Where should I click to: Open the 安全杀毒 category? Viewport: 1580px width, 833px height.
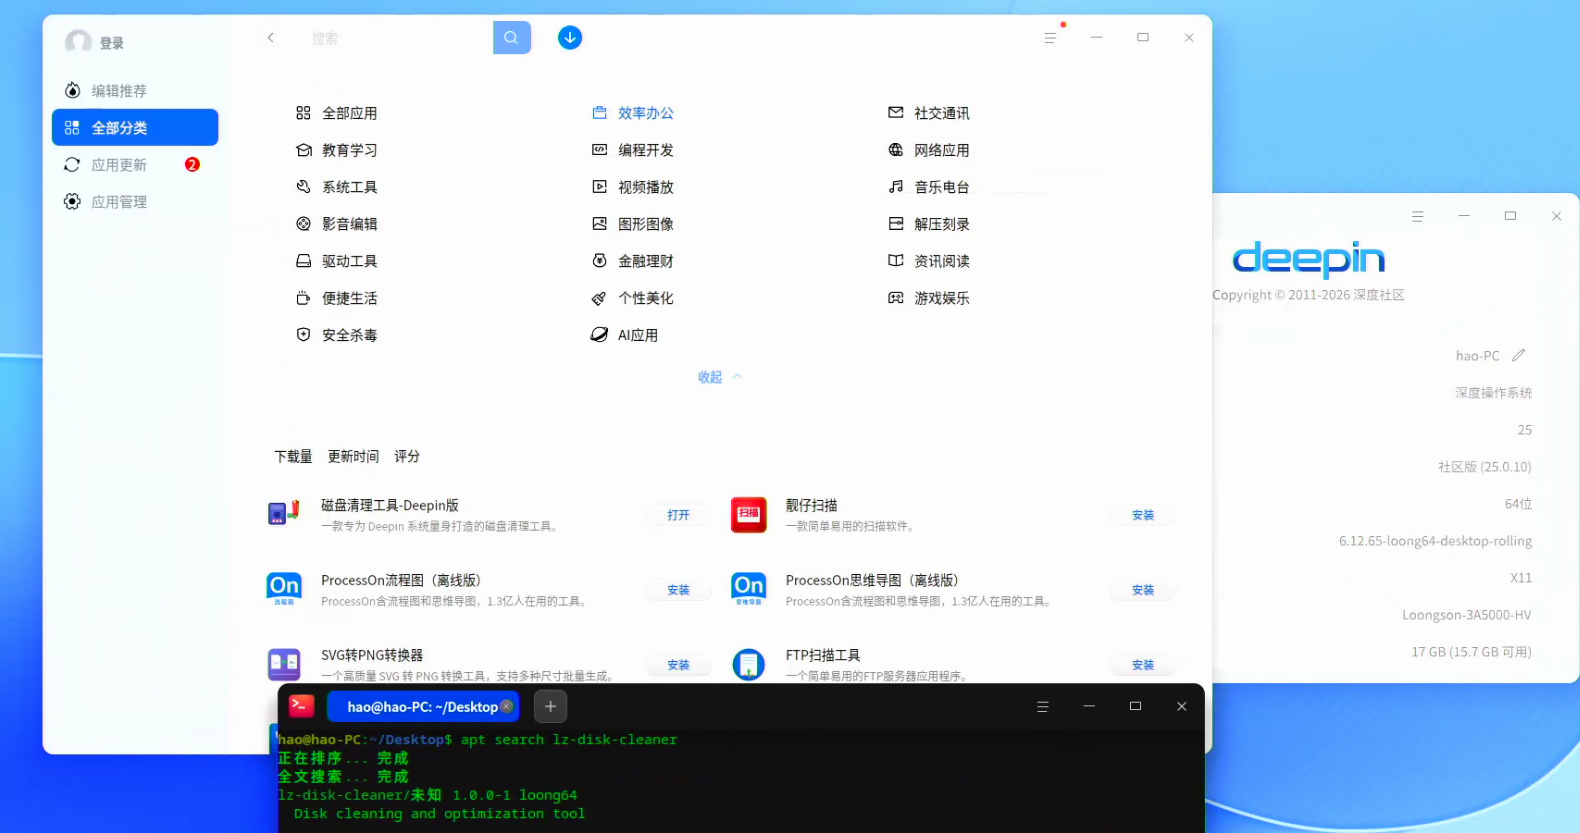pyautogui.click(x=337, y=335)
